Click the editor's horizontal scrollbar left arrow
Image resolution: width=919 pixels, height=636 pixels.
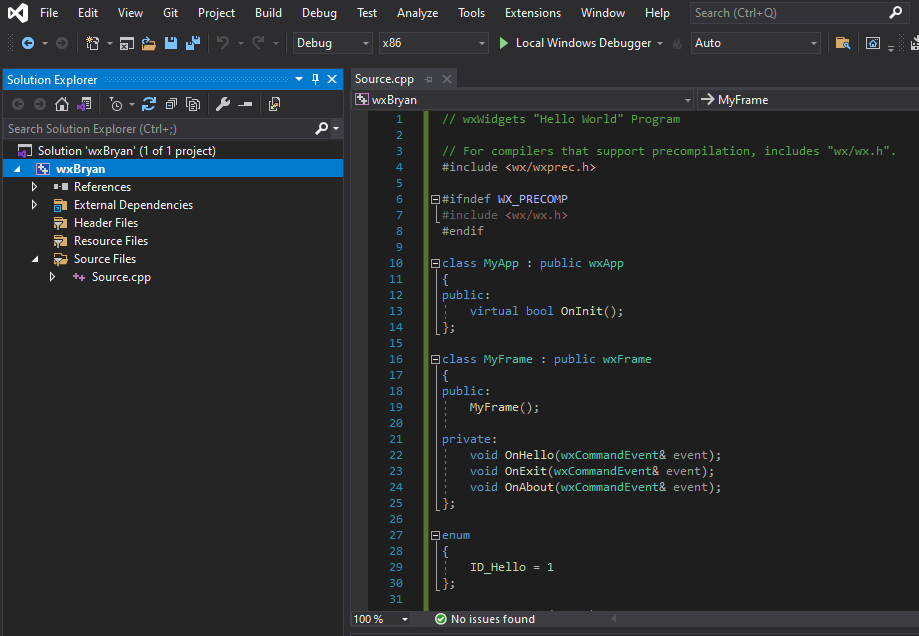(x=614, y=618)
